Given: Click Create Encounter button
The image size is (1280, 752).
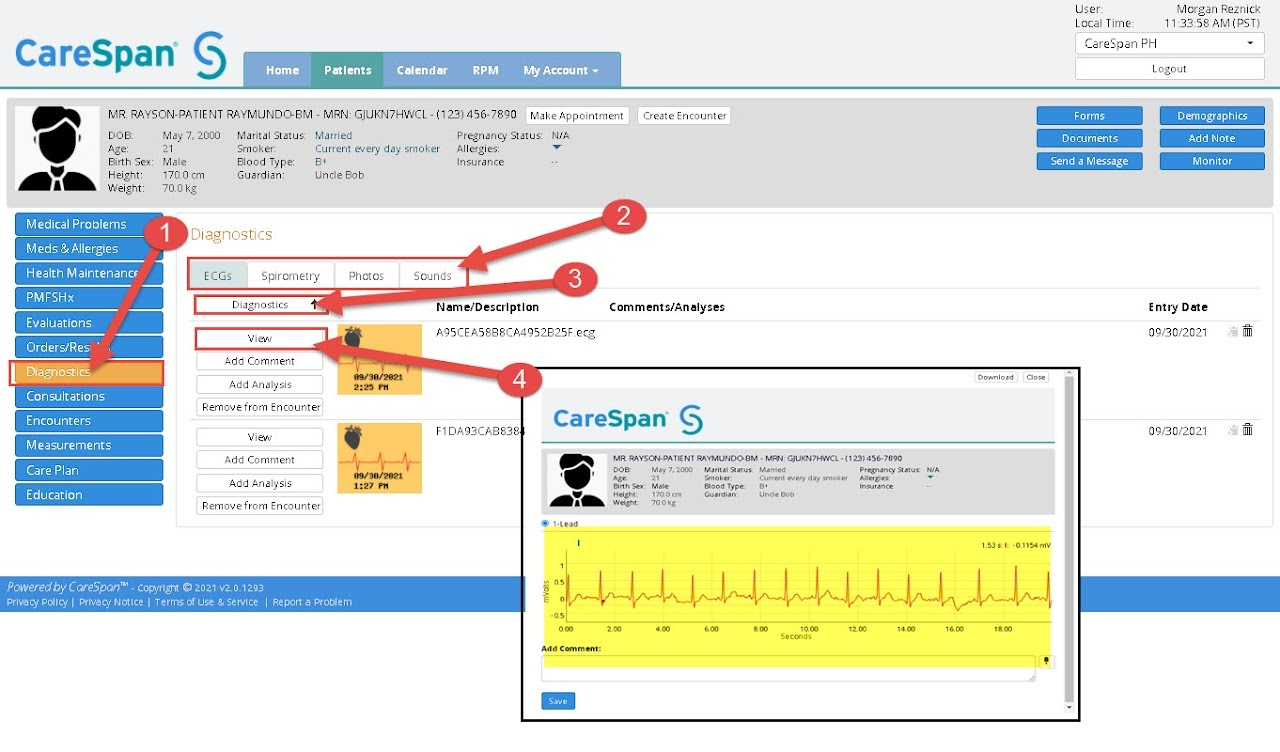Looking at the screenshot, I should (684, 116).
